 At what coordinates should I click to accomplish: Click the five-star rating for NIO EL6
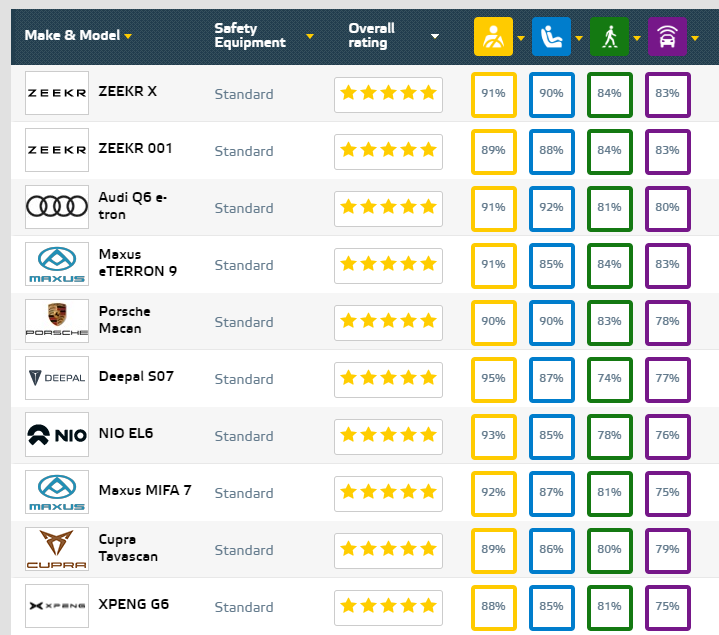tap(388, 436)
